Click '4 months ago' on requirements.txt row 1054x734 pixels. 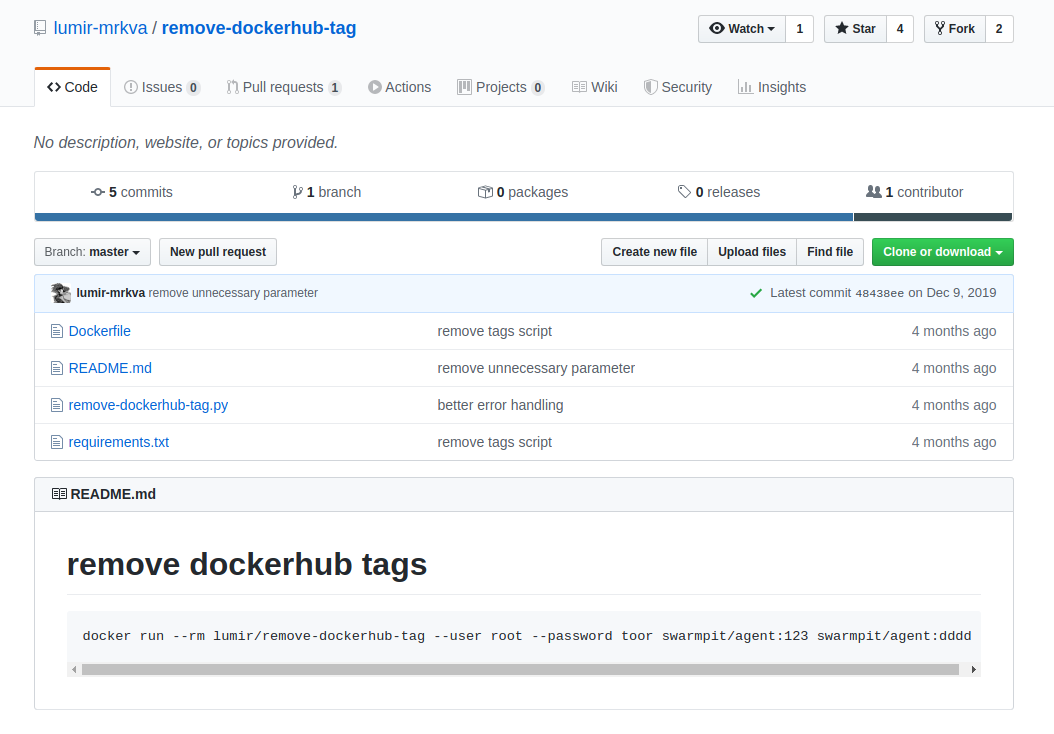coord(954,442)
